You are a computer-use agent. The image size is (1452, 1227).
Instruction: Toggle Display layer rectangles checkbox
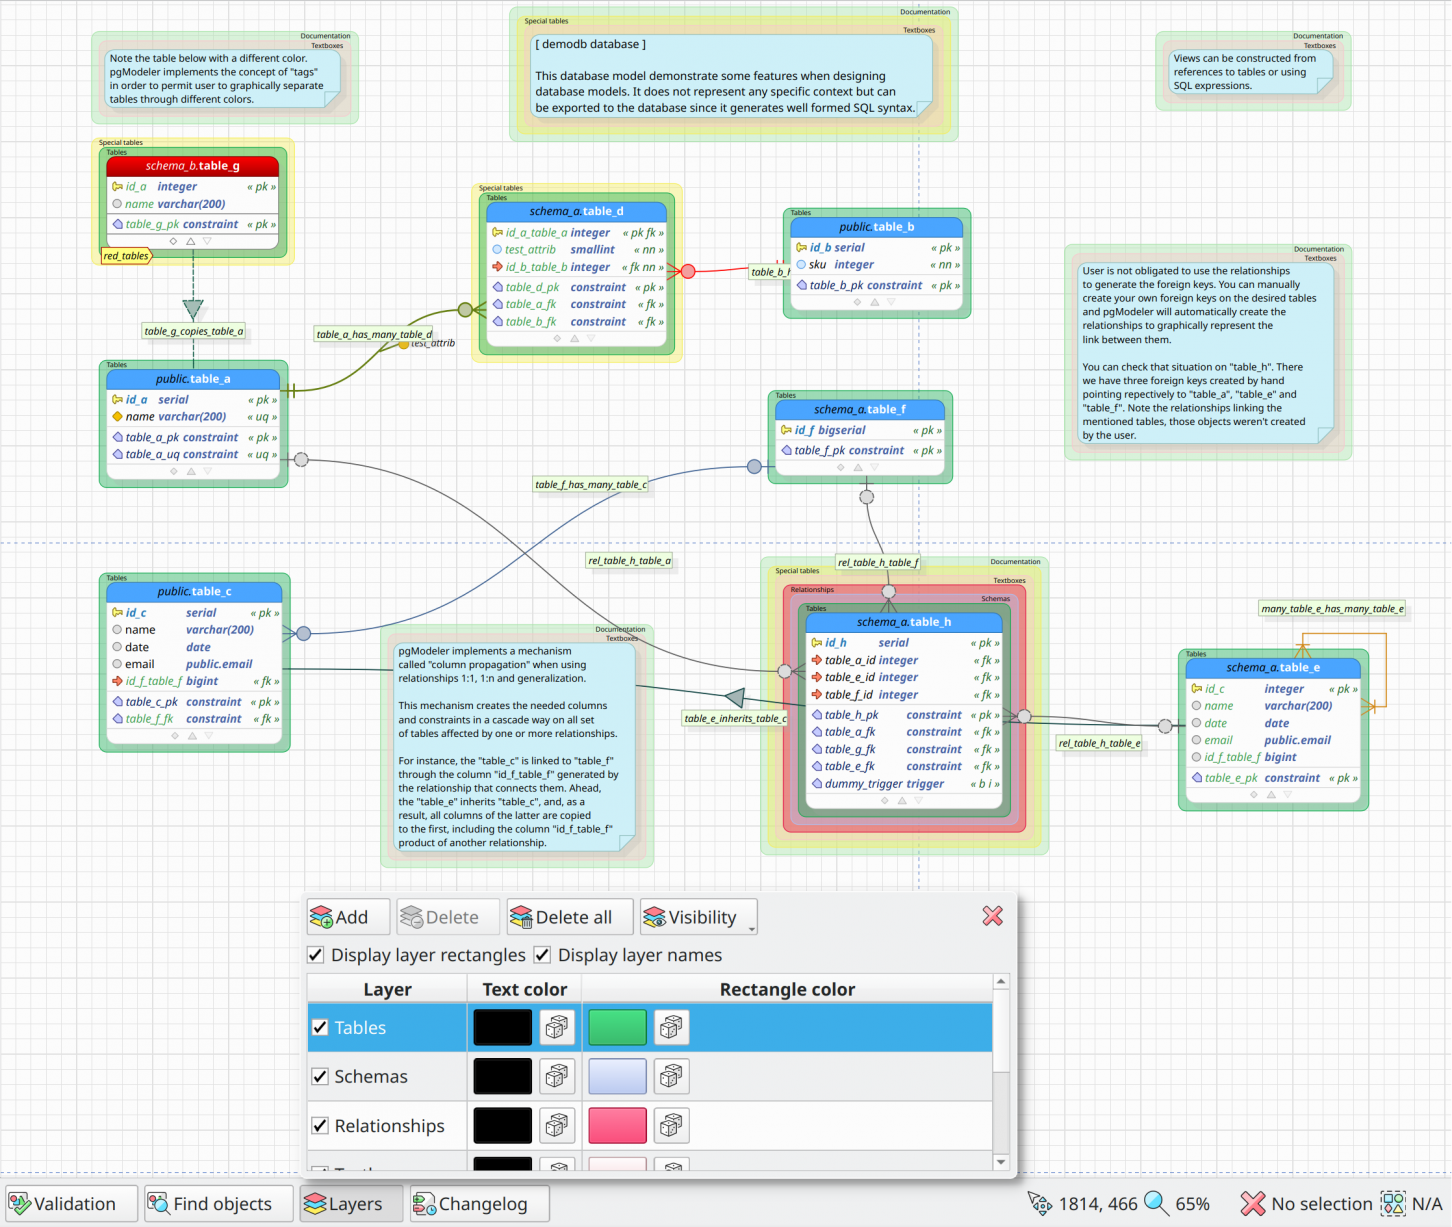(x=316, y=955)
